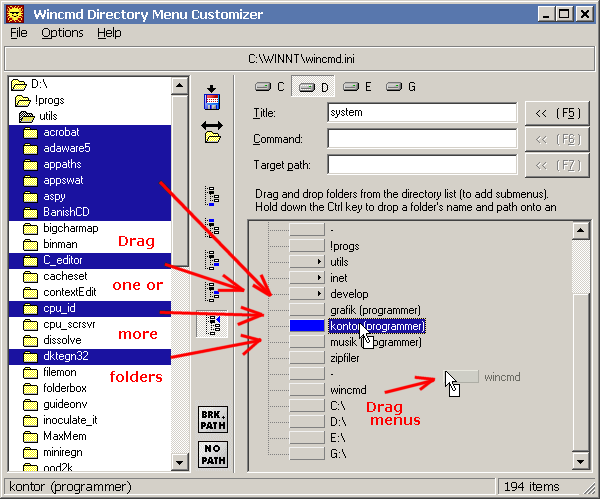Click the open folder icon for D:\
The image size is (600, 499).
(x=19, y=84)
